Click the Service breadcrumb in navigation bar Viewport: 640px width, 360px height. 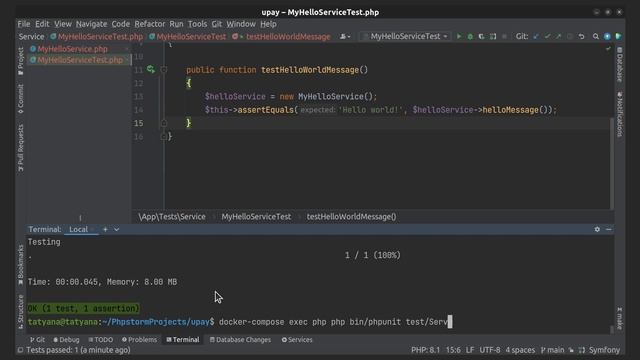click(x=31, y=36)
